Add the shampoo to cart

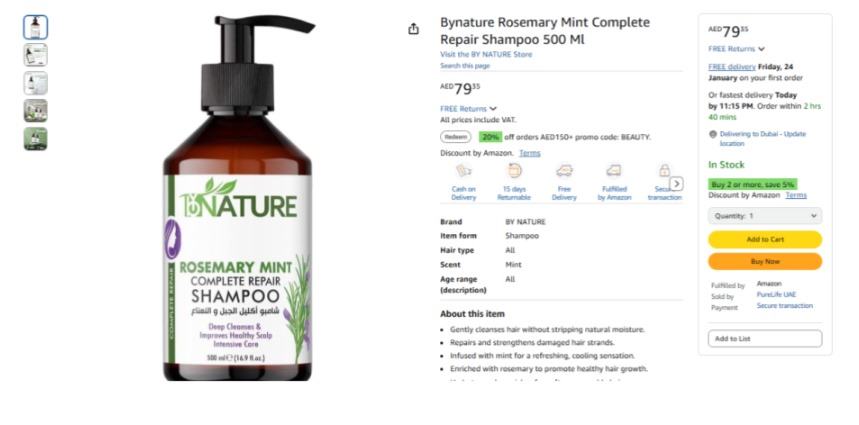pyautogui.click(x=765, y=239)
